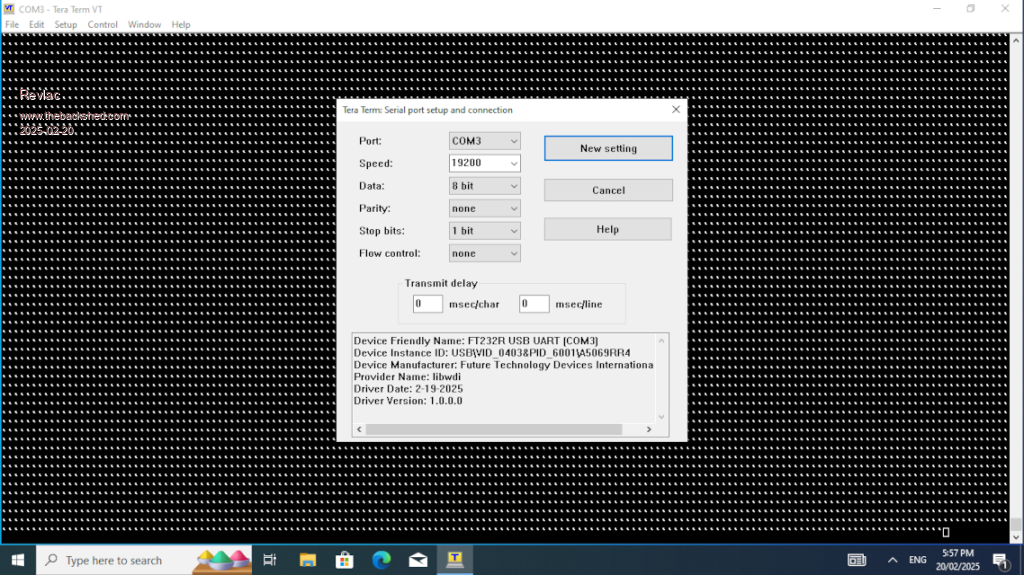The image size is (1024, 575).
Task: Show hidden system tray icons
Action: tap(892, 560)
